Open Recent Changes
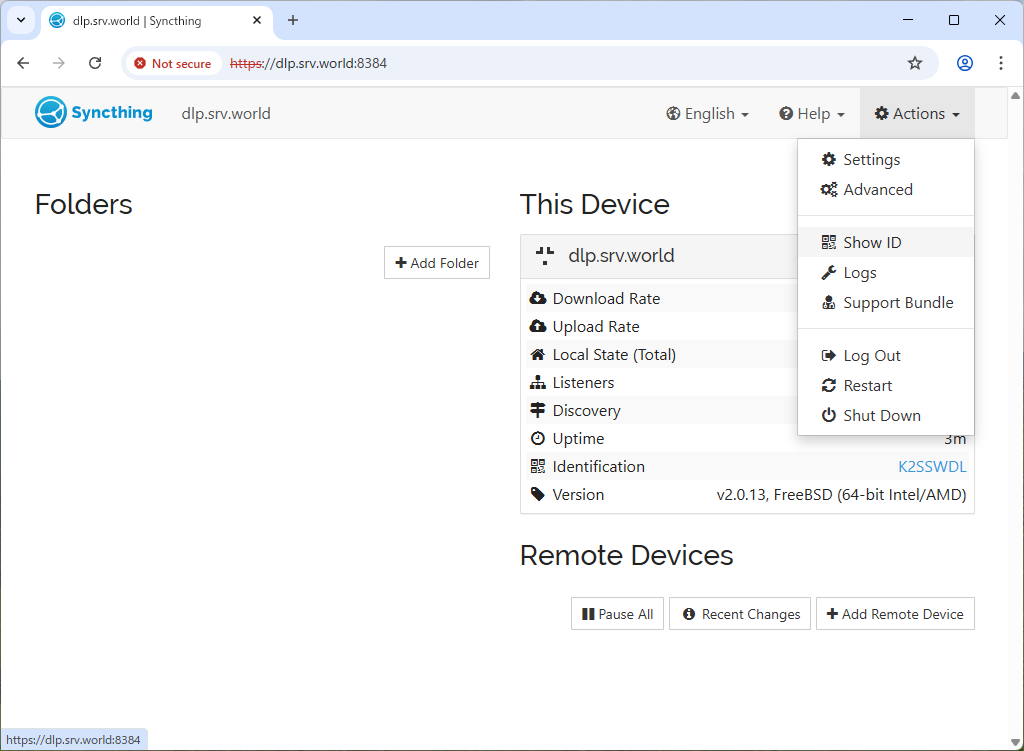Image resolution: width=1024 pixels, height=751 pixels. pyautogui.click(x=740, y=614)
